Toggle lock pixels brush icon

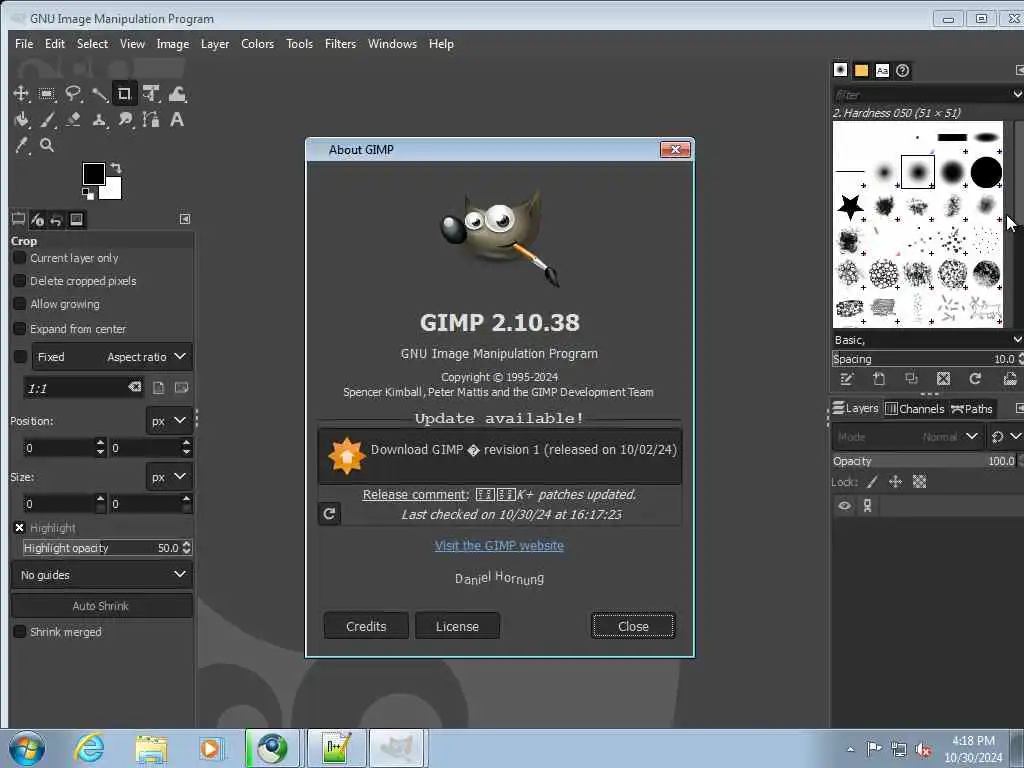(x=872, y=482)
